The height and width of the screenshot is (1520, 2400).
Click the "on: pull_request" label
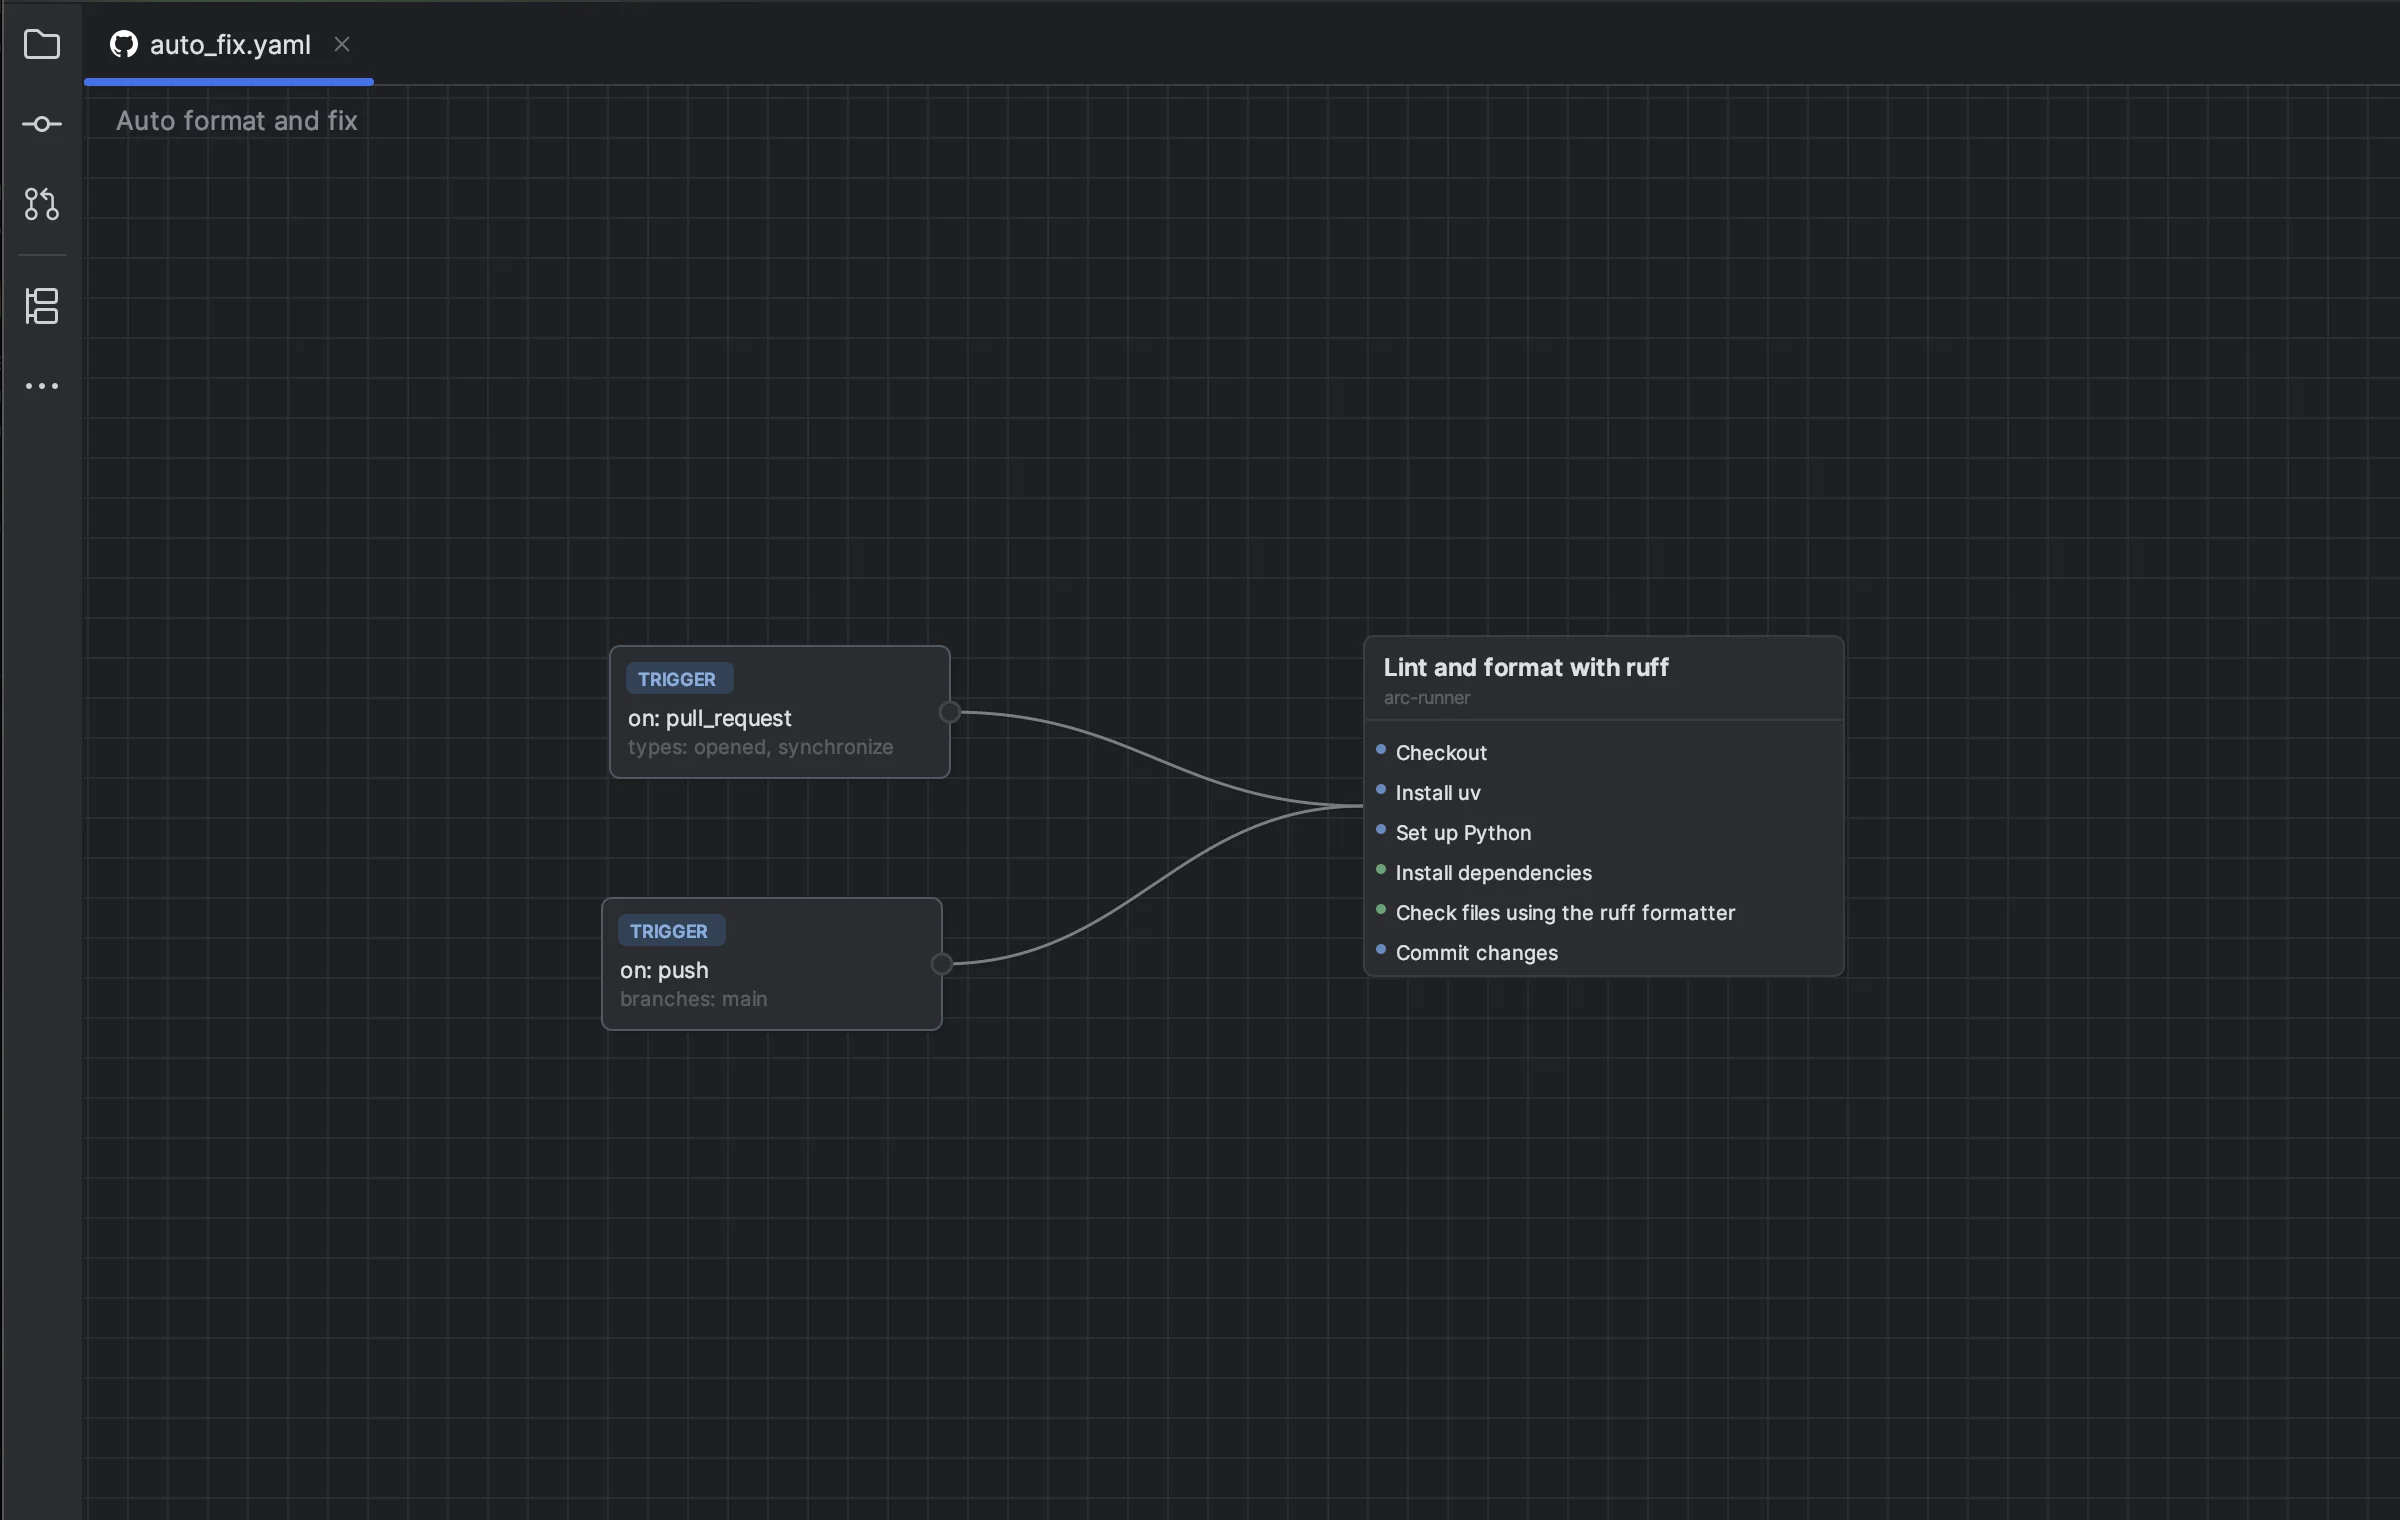710,718
